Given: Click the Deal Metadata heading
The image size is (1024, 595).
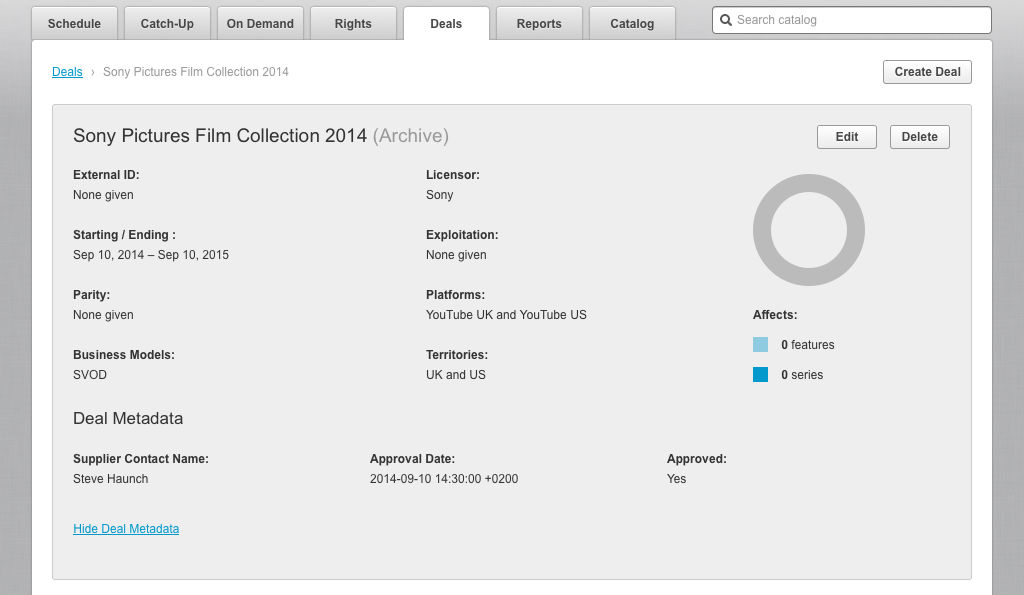Looking at the screenshot, I should click(128, 418).
